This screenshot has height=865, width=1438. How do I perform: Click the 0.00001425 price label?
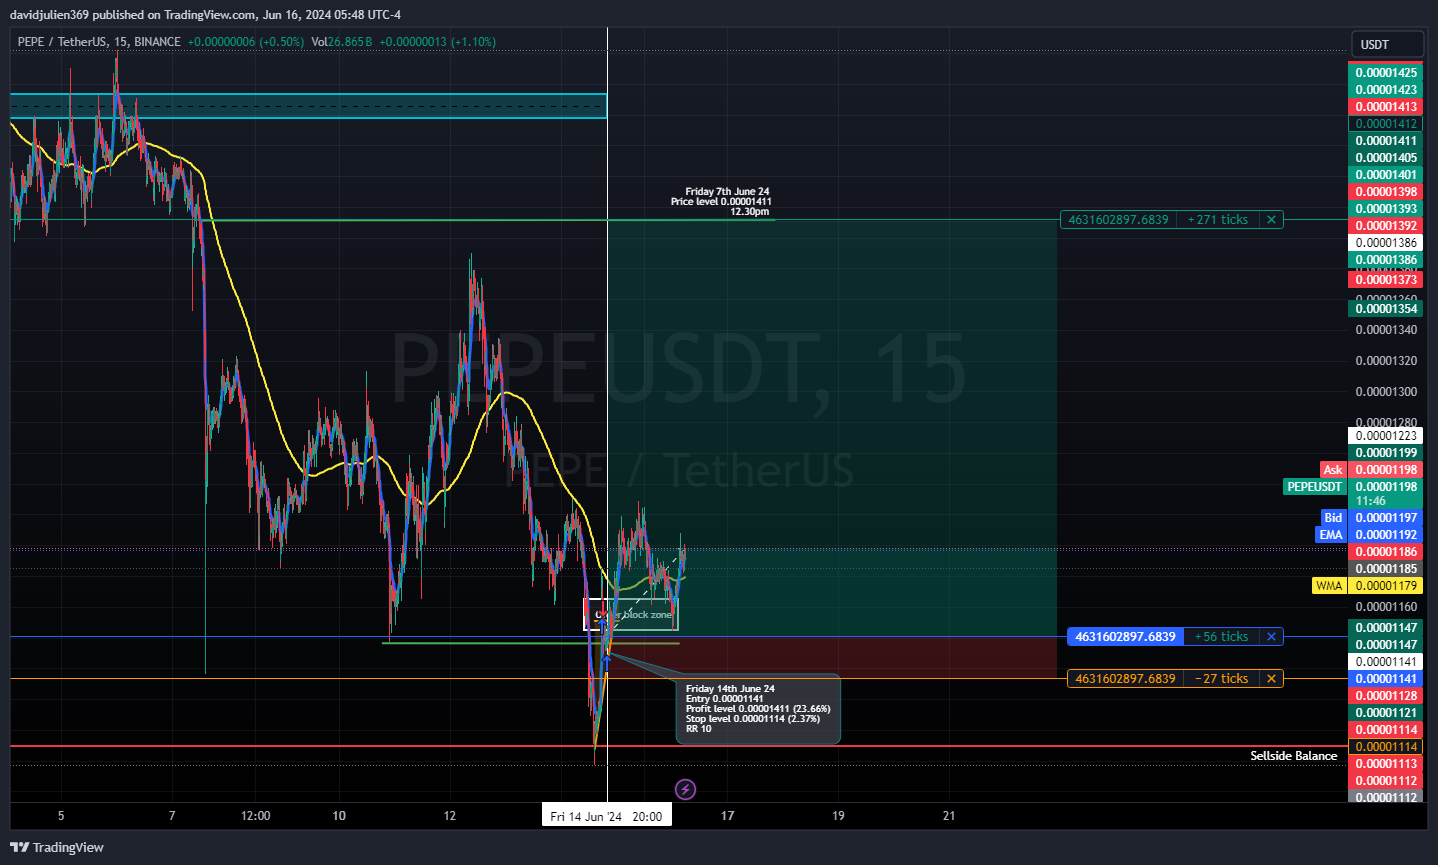[x=1386, y=73]
